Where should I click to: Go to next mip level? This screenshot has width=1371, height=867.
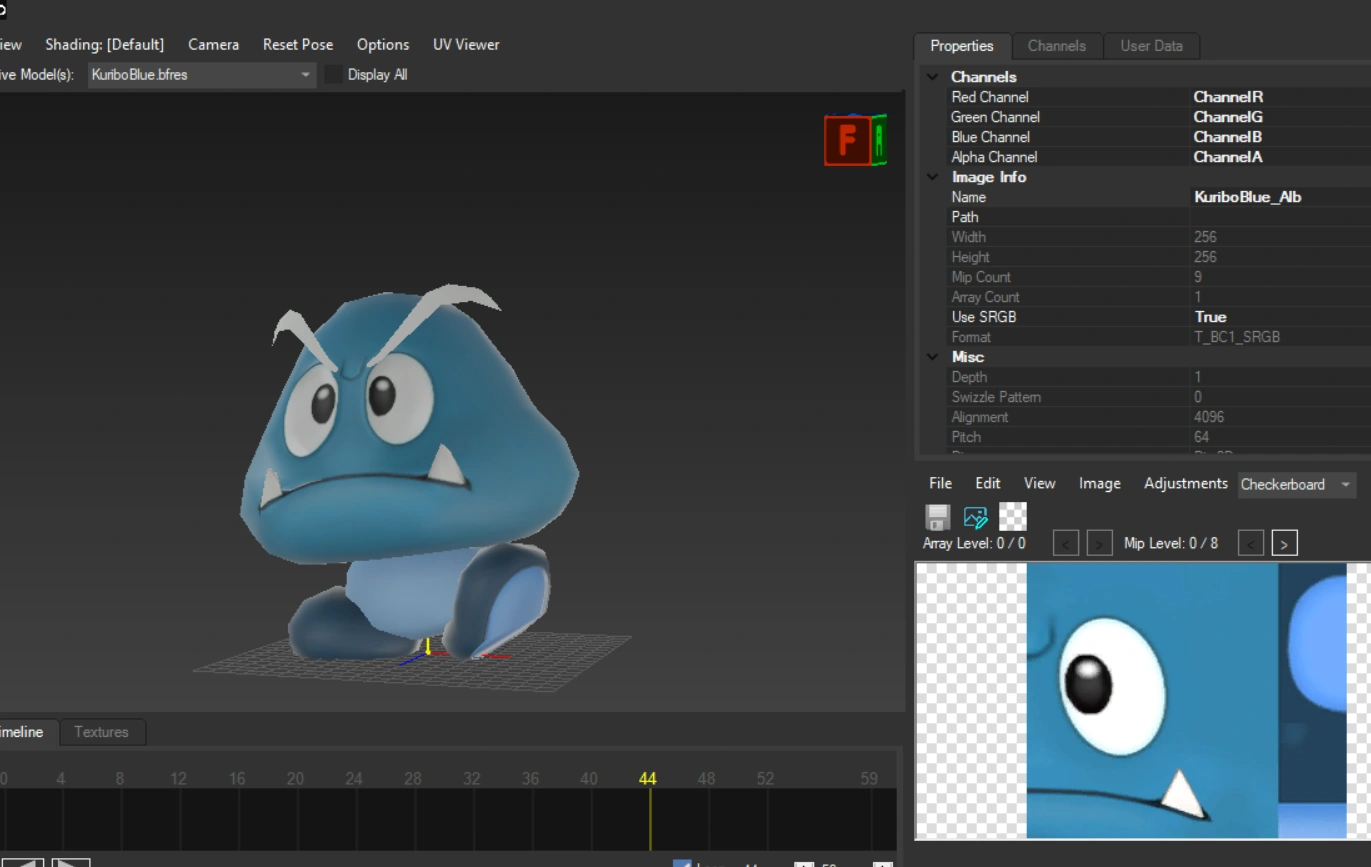coord(1284,543)
